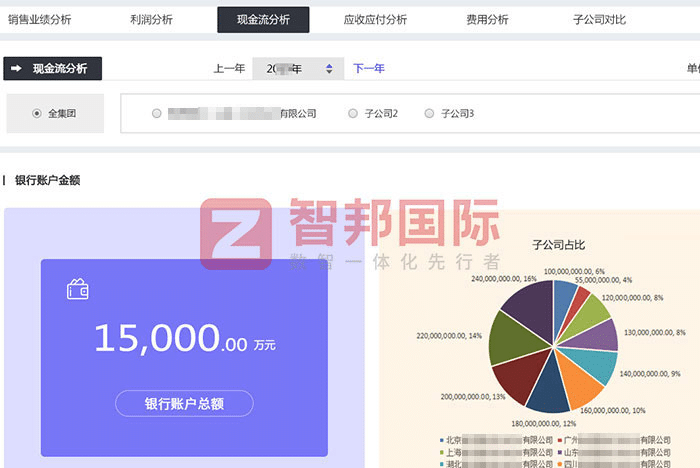Click the 山东 purple legend marker
Viewport: 700px width, 468px height.
[559, 452]
